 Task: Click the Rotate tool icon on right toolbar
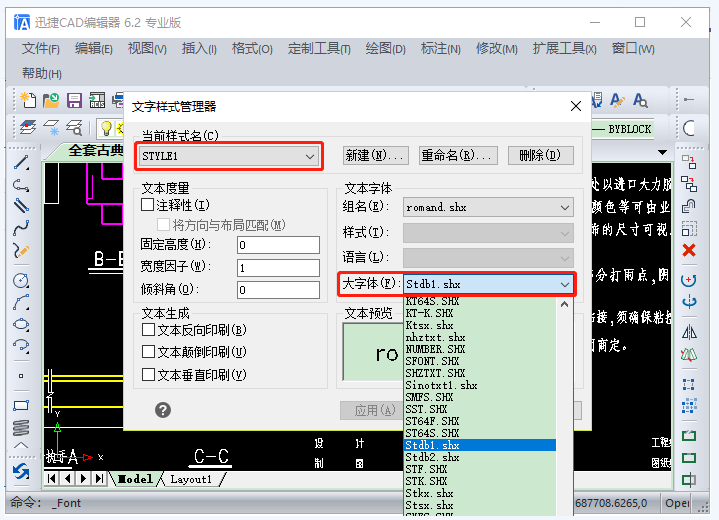pyautogui.click(x=689, y=280)
